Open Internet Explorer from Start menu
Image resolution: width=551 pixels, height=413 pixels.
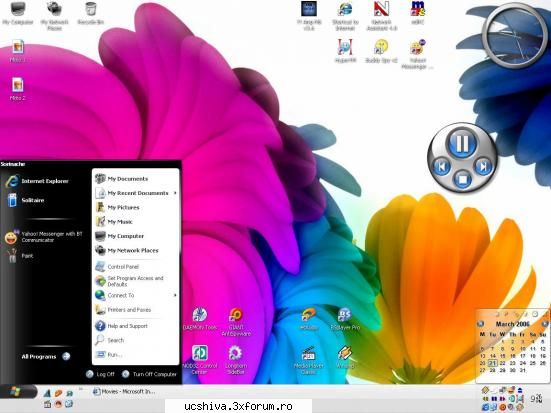pos(37,181)
